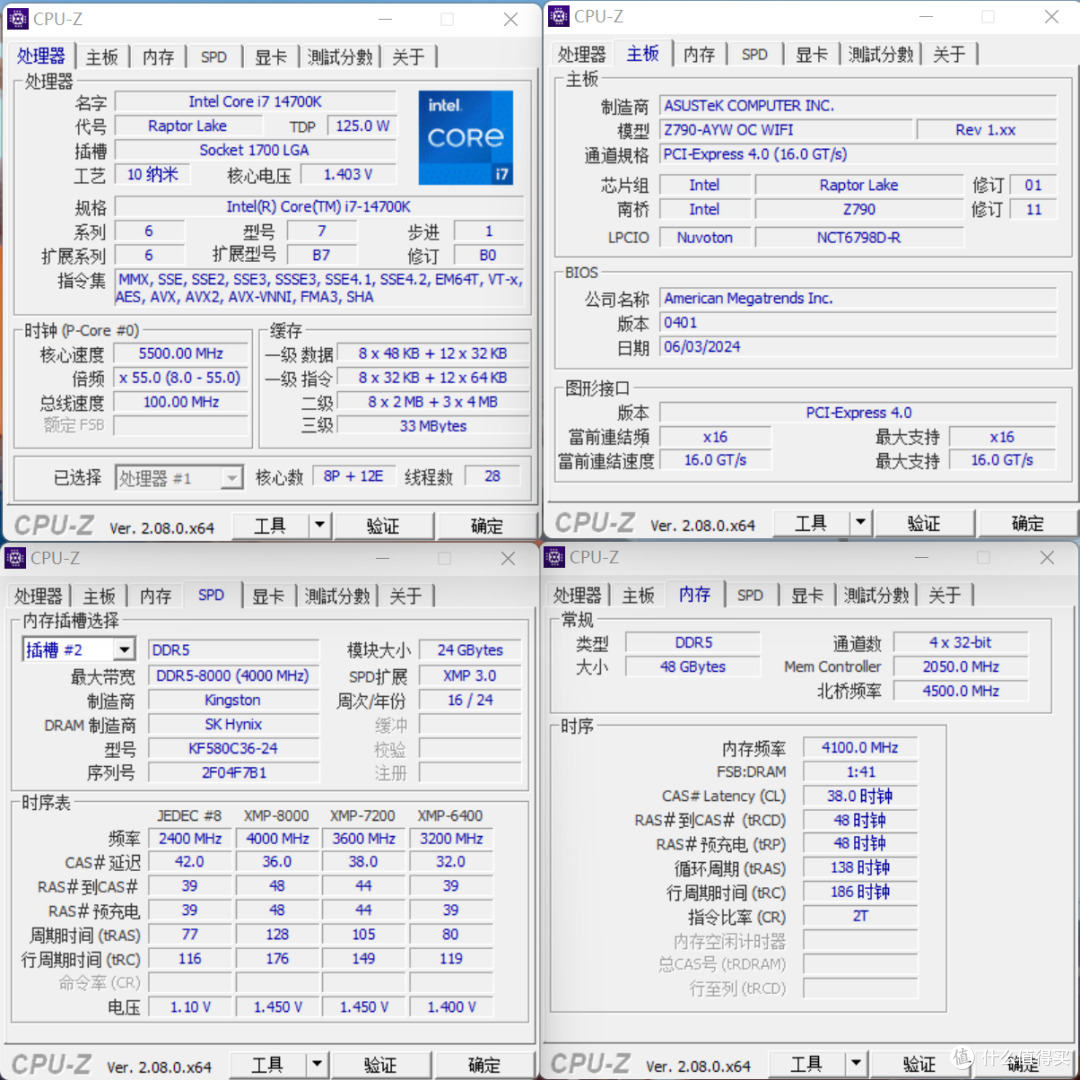The image size is (1080, 1080).
Task: Click the Z790-AYW OC WIFI model field
Action: click(x=787, y=129)
